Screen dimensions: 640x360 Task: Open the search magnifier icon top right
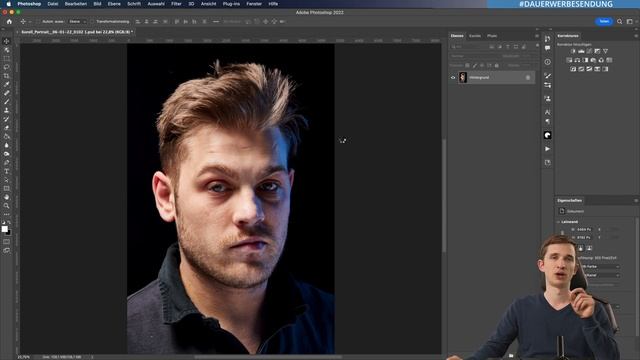pyautogui.click(x=620, y=22)
